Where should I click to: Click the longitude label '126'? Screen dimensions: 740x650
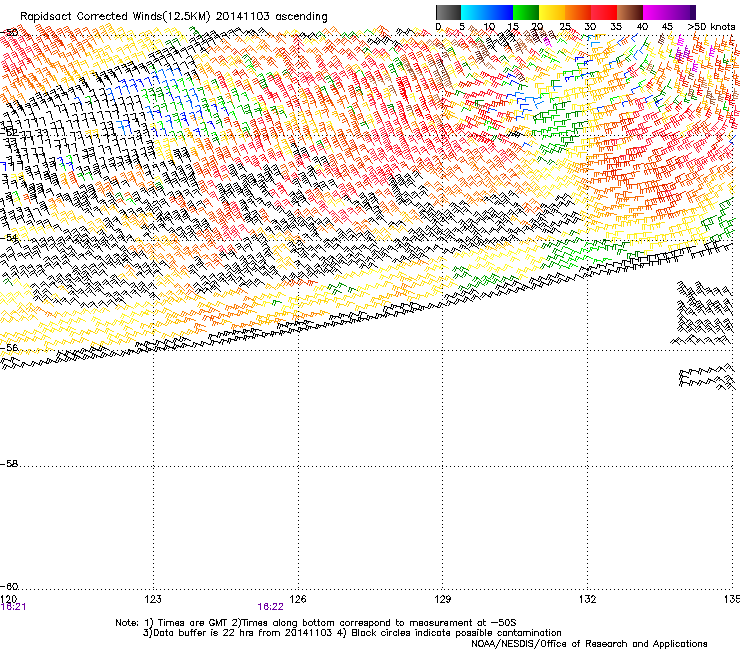pyautogui.click(x=298, y=599)
